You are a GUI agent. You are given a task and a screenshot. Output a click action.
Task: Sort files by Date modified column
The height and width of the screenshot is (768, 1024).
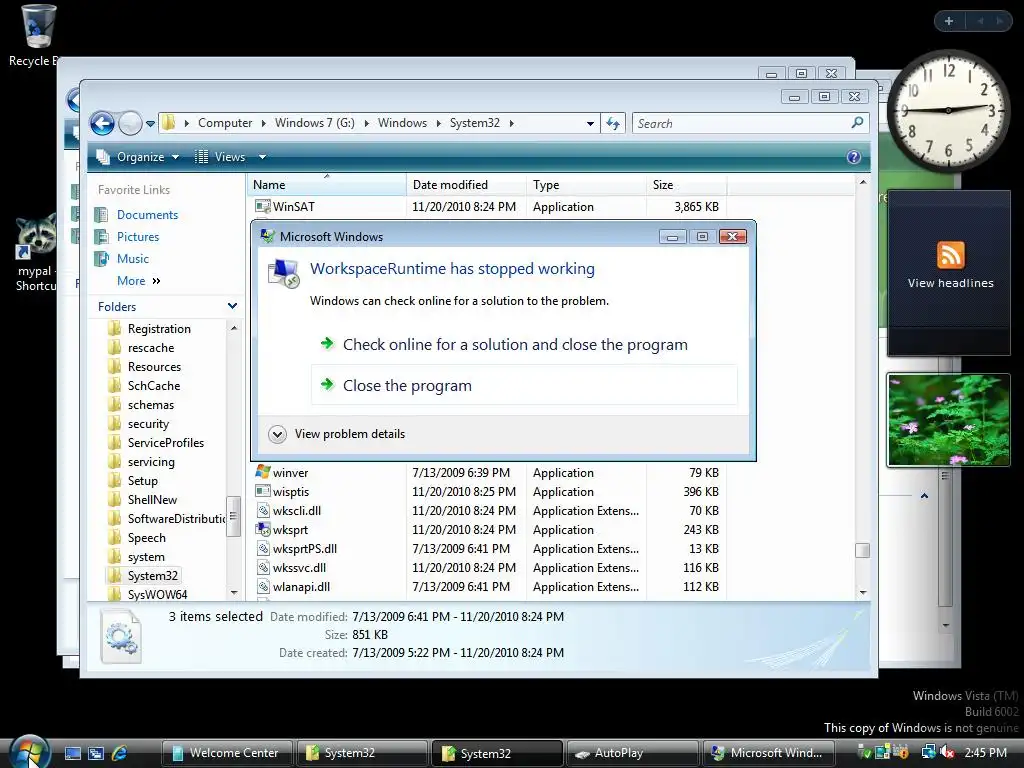click(466, 185)
